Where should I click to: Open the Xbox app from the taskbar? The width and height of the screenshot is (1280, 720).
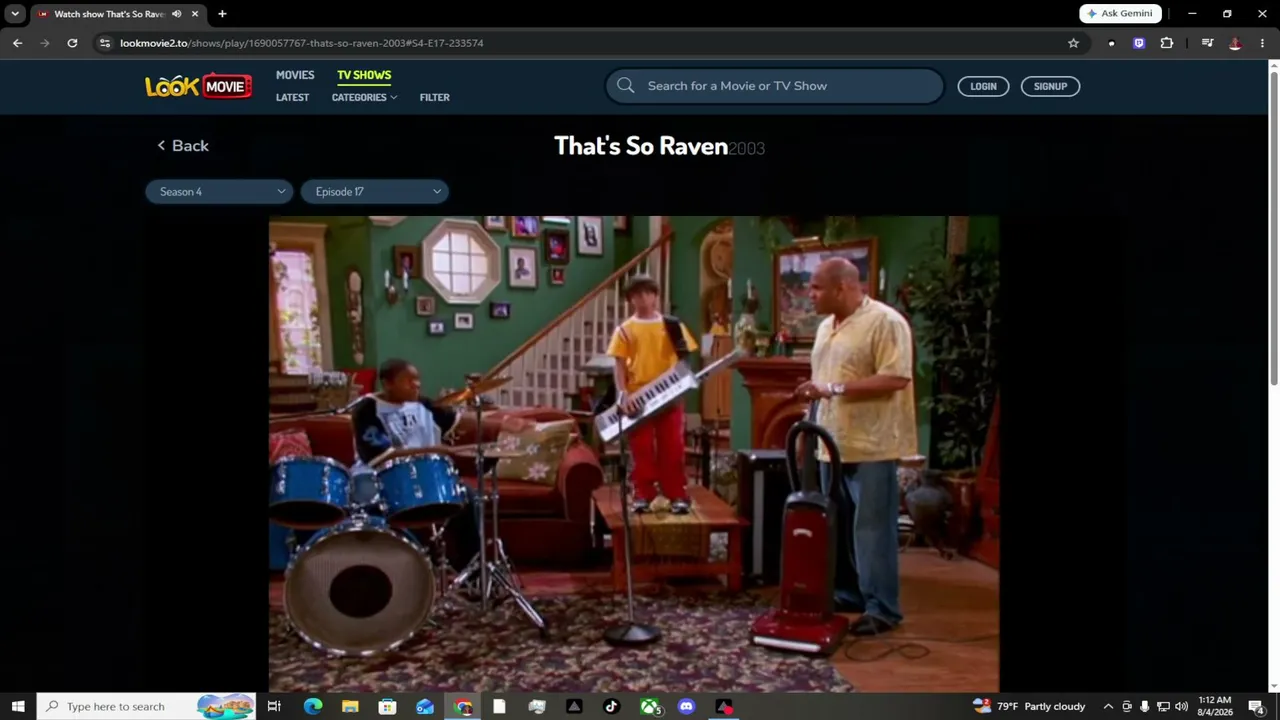[650, 706]
